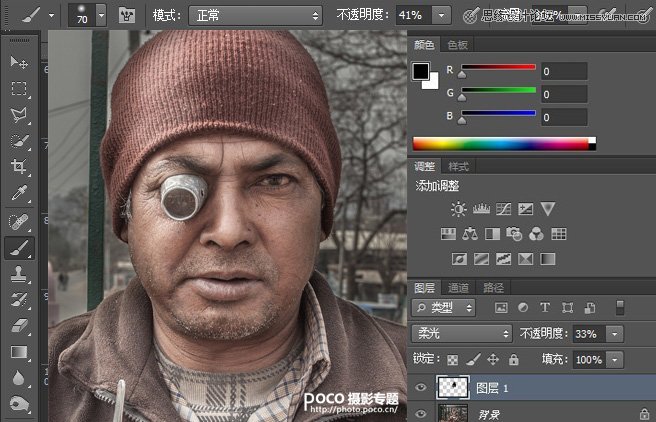Select the Rectangular Marquee tool
Viewport: 656px width, 422px height.
pos(19,89)
